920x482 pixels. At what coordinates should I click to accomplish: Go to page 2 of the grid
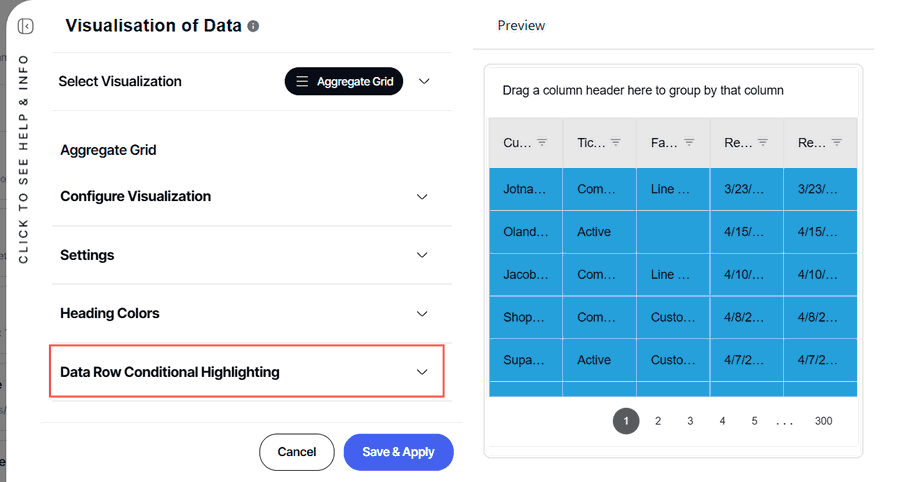[658, 422]
